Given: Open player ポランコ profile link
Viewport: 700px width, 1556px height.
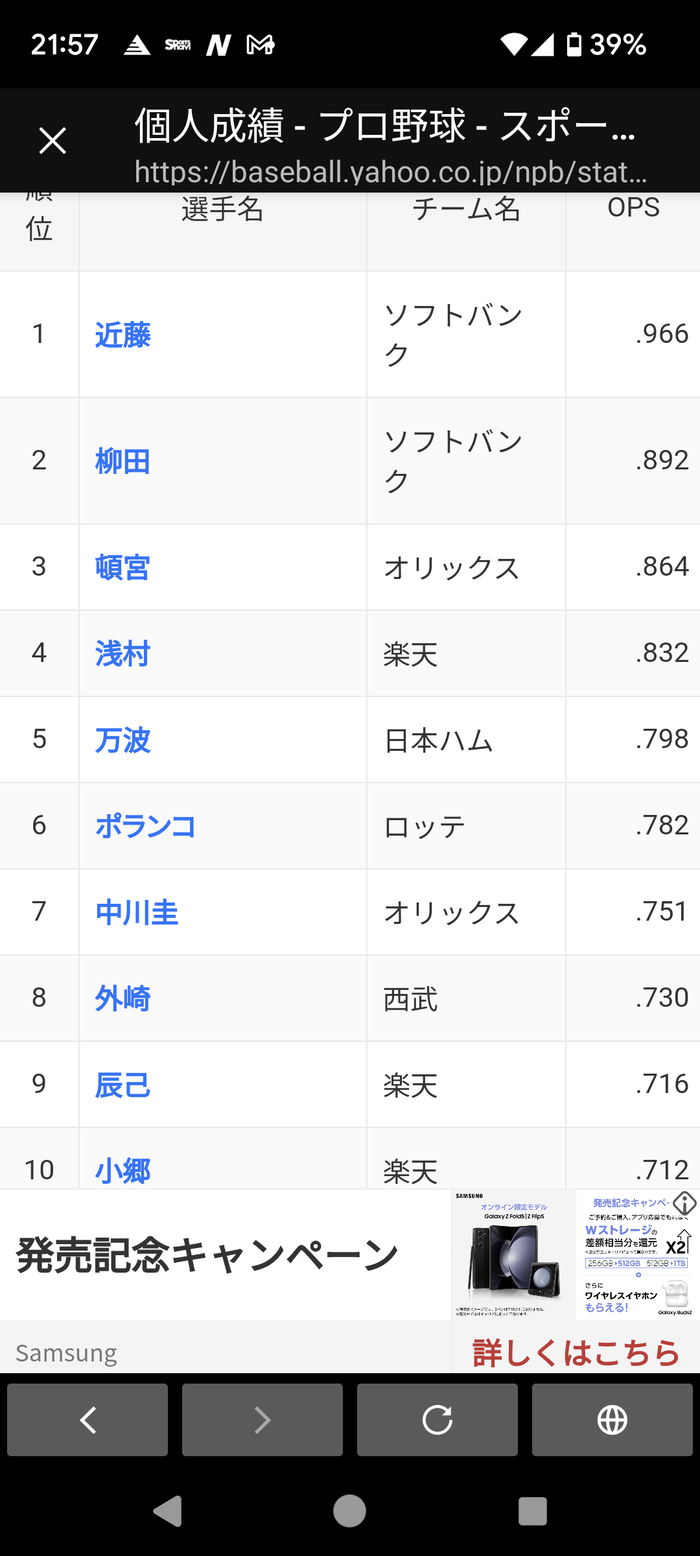Looking at the screenshot, I should (145, 826).
